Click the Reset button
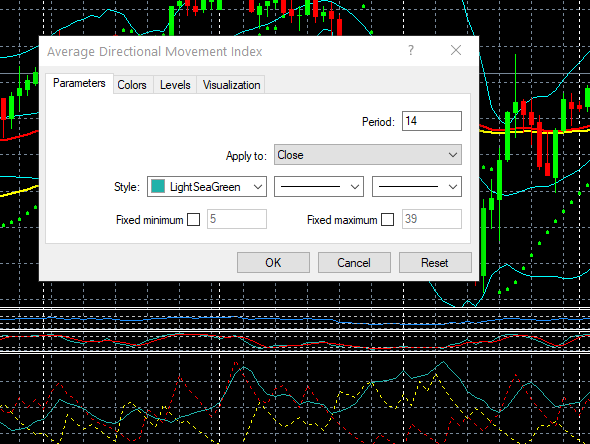Screen dimensions: 590x444 click(435, 262)
